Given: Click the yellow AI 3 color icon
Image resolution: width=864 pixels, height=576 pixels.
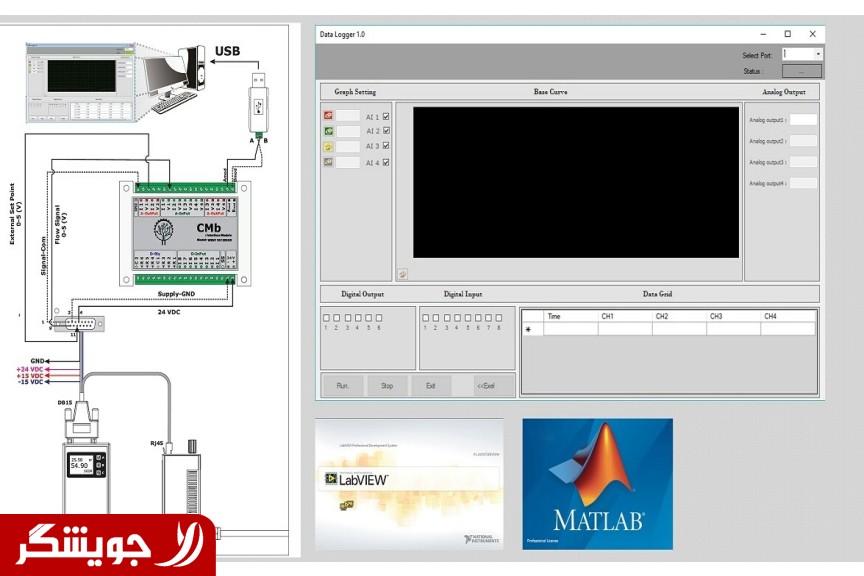Looking at the screenshot, I should [329, 147].
